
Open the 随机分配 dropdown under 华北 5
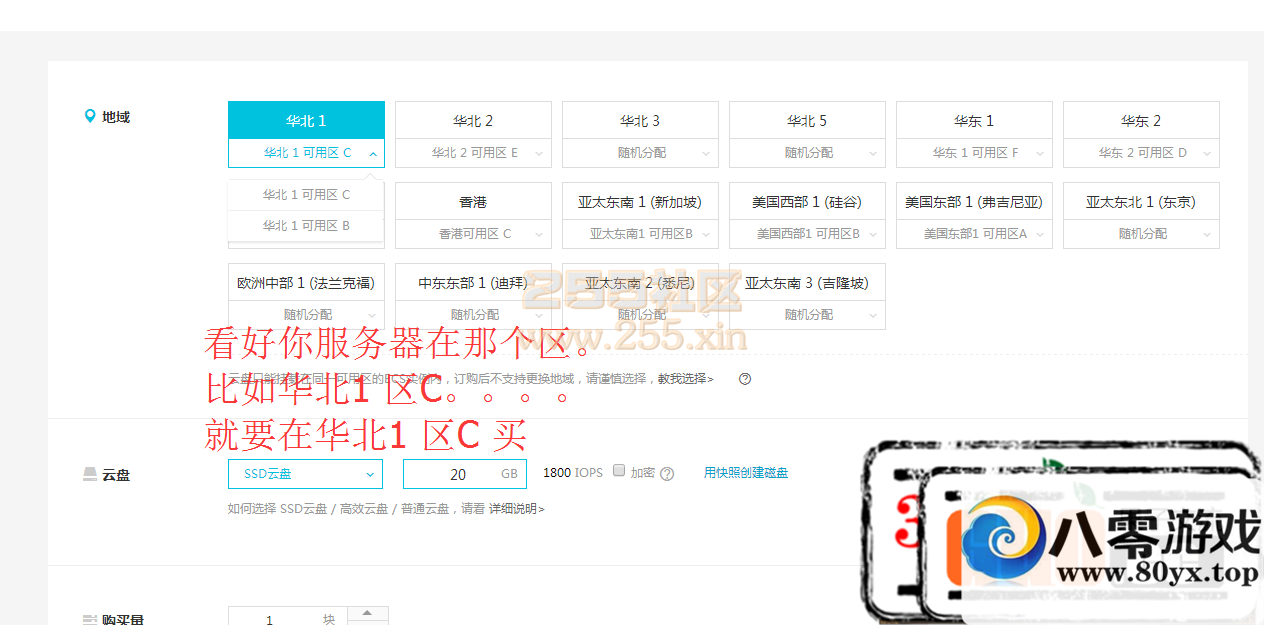click(x=807, y=153)
